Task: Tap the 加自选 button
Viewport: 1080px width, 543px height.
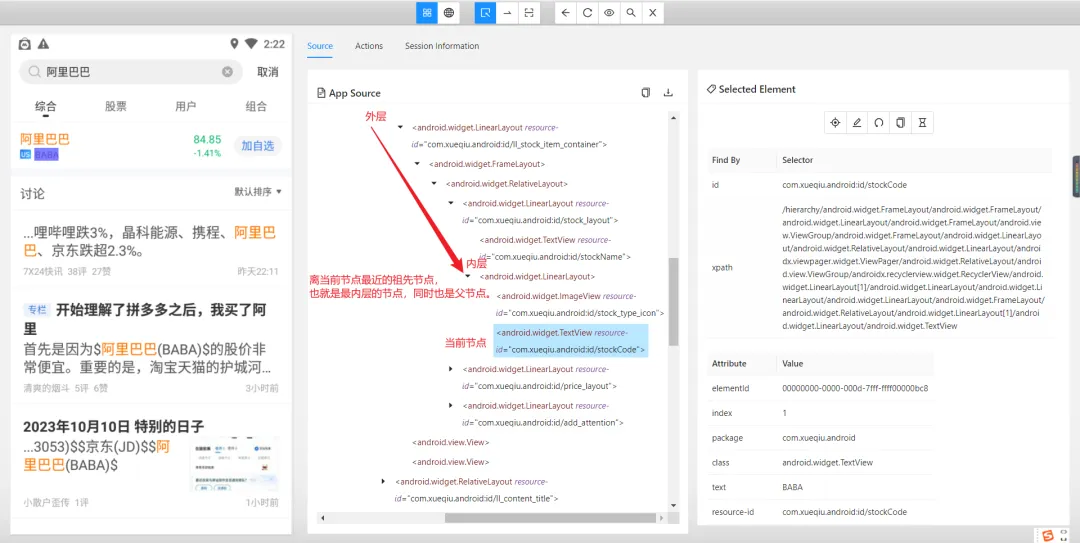Action: point(258,145)
